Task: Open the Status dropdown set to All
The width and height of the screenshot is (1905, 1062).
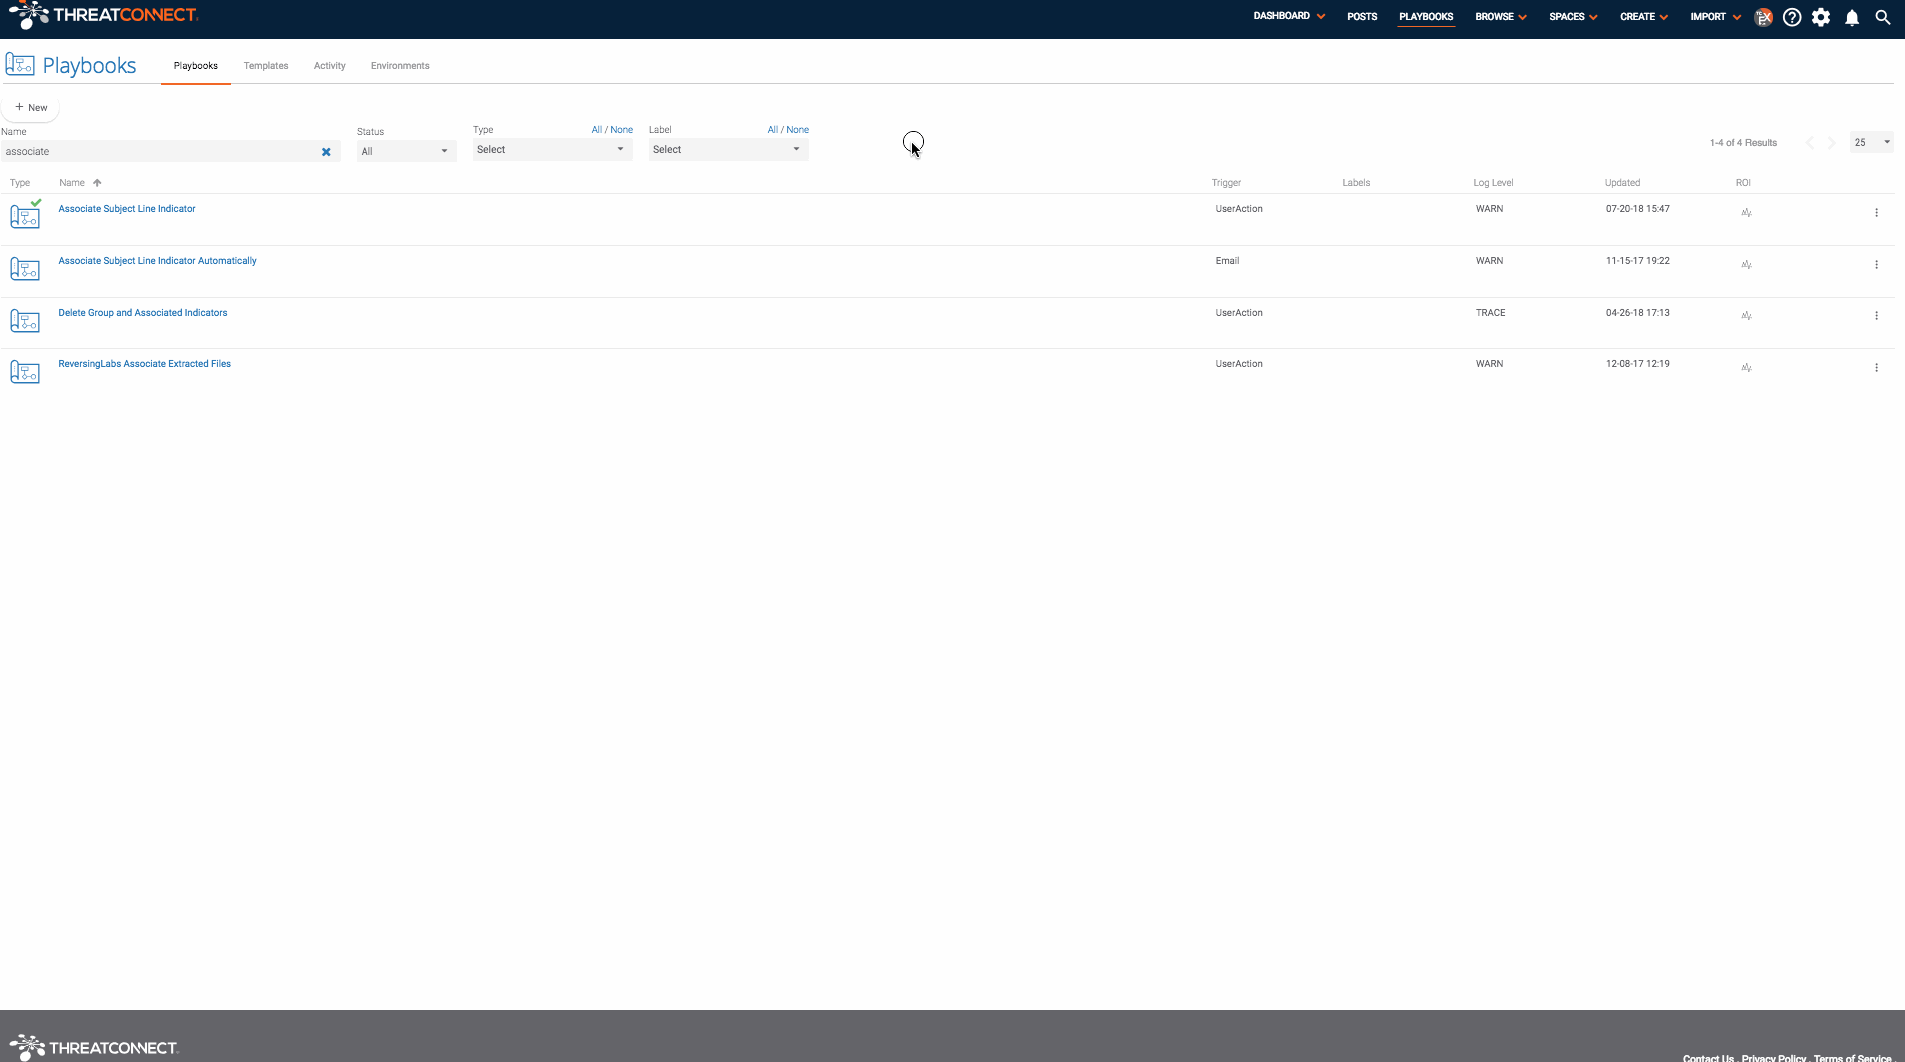Action: pyautogui.click(x=406, y=151)
